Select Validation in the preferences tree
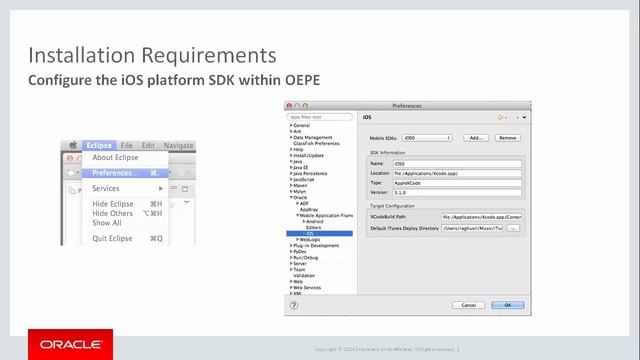 [304, 276]
